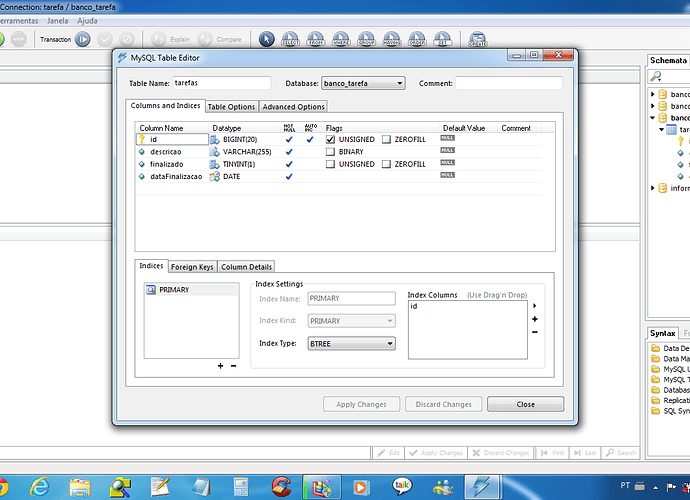Select the mouse pointer tool
The height and width of the screenshot is (500, 690).
(266, 39)
